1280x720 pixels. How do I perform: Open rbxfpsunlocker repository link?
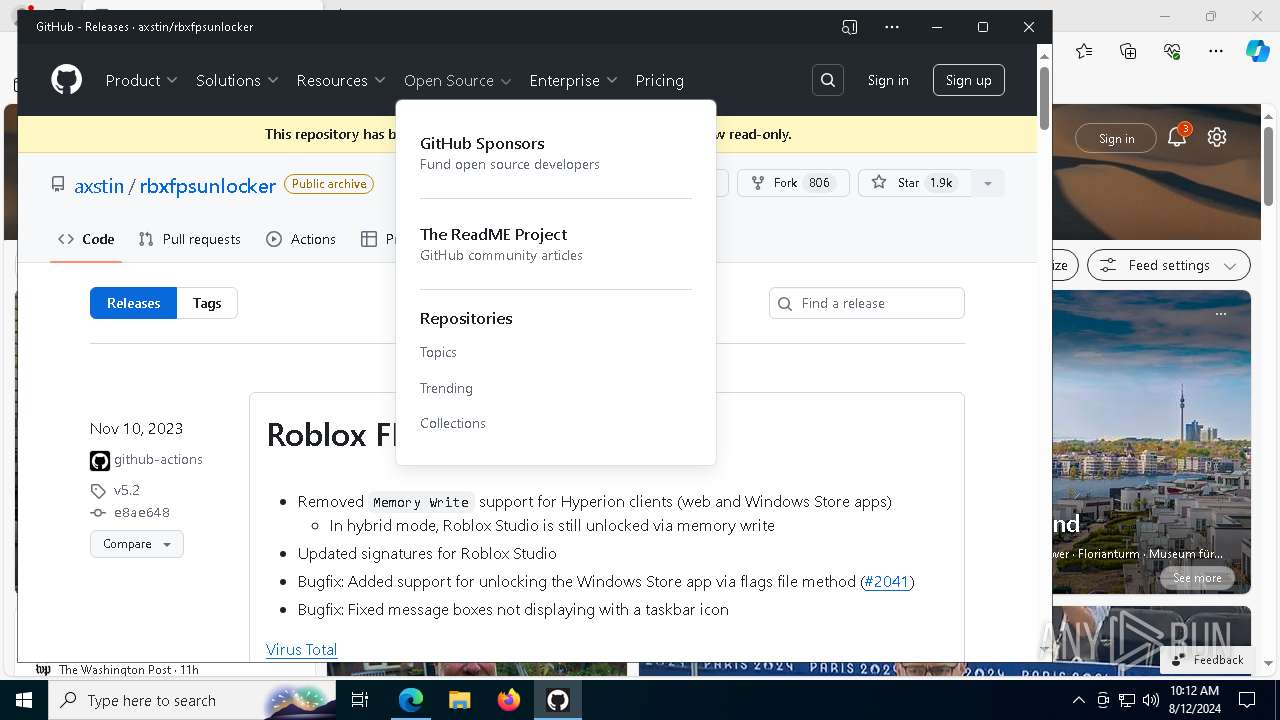(x=208, y=186)
